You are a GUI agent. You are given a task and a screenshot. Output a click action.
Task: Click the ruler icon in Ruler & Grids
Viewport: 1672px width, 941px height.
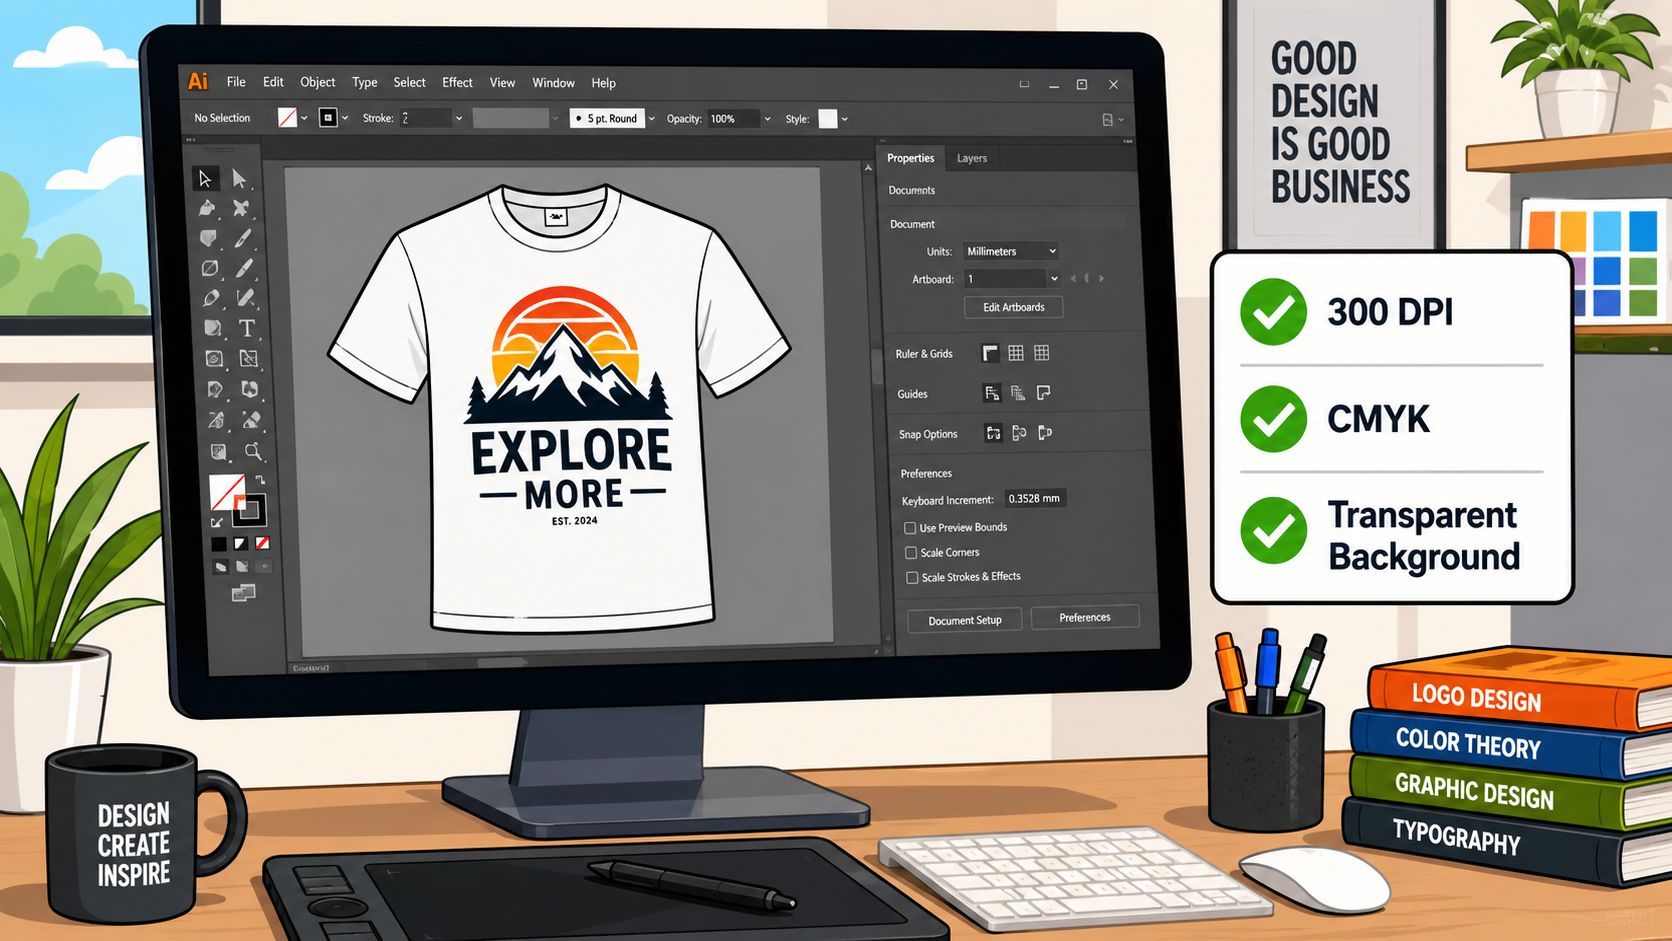tap(990, 353)
